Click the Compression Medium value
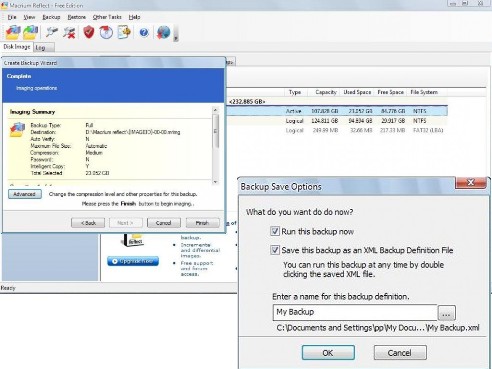The image size is (492, 369). pyautogui.click(x=94, y=153)
